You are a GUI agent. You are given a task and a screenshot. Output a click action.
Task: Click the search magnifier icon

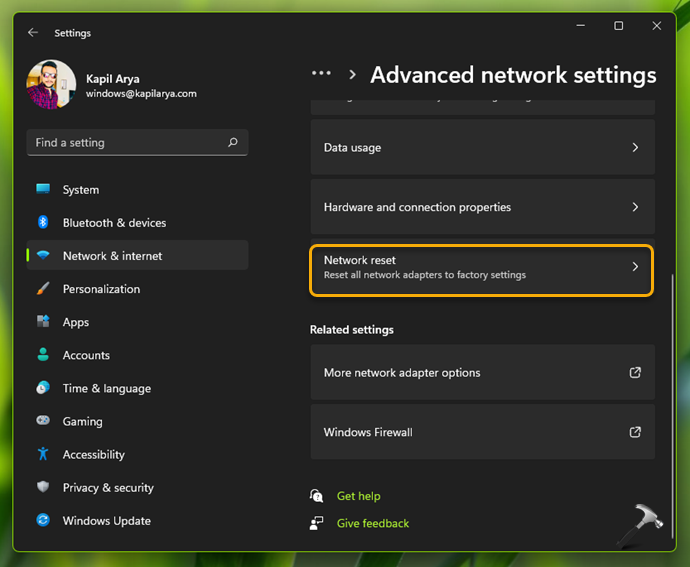tap(233, 143)
